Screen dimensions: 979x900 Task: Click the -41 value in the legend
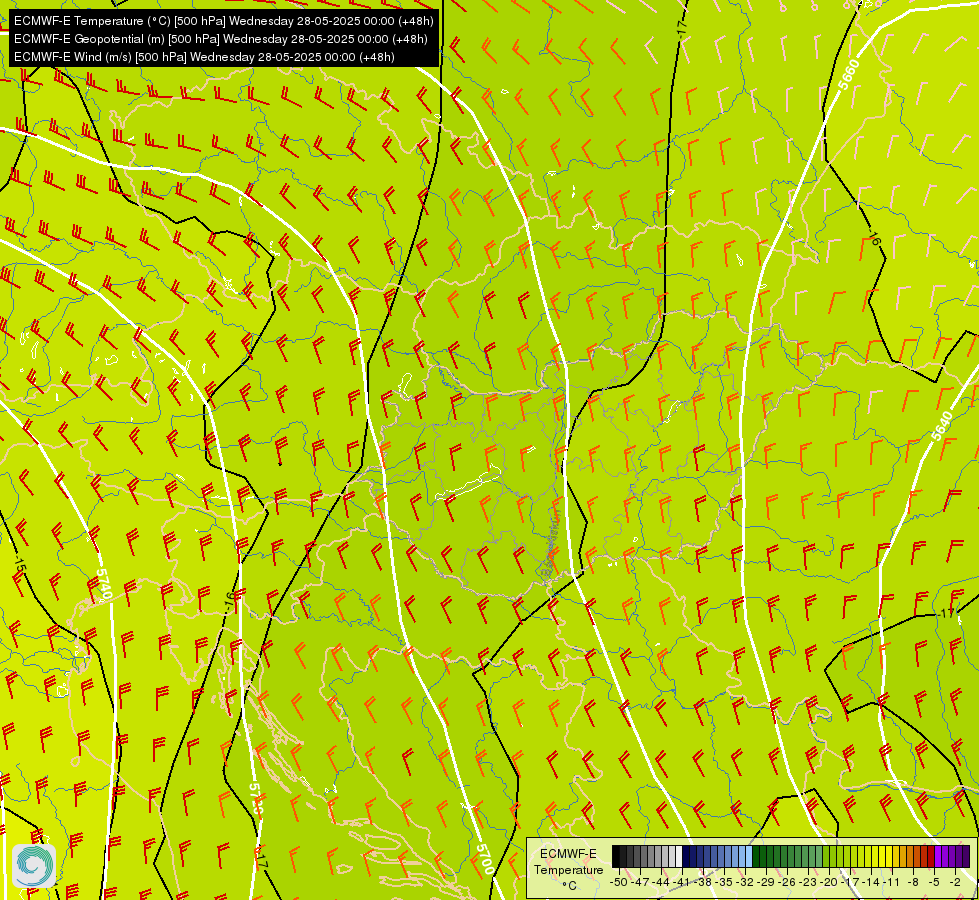click(682, 882)
